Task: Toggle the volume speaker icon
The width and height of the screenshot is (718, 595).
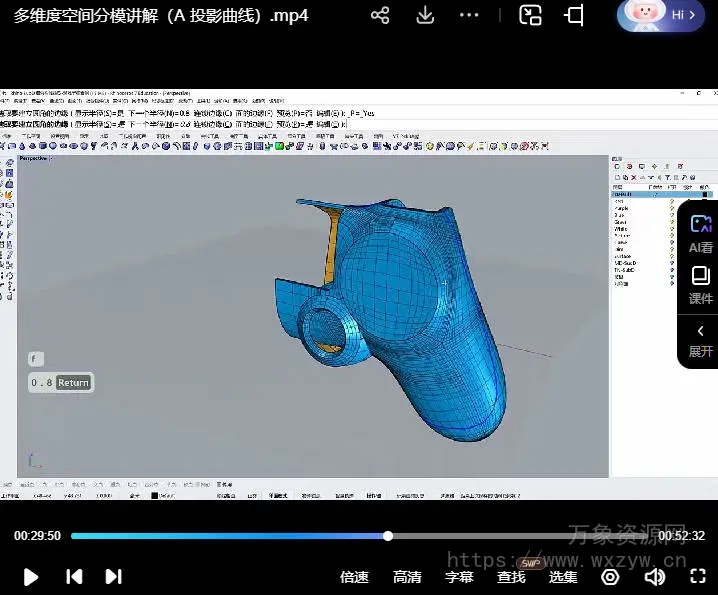Action: [655, 577]
